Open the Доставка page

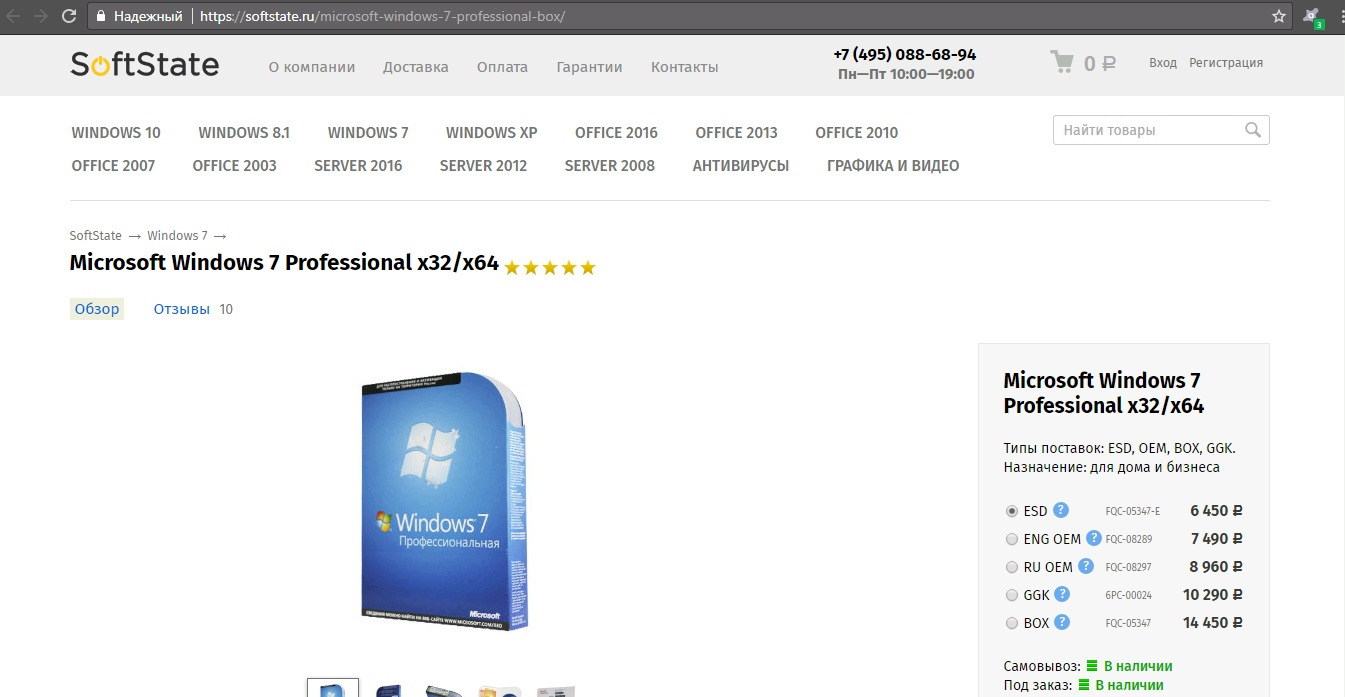coord(416,67)
